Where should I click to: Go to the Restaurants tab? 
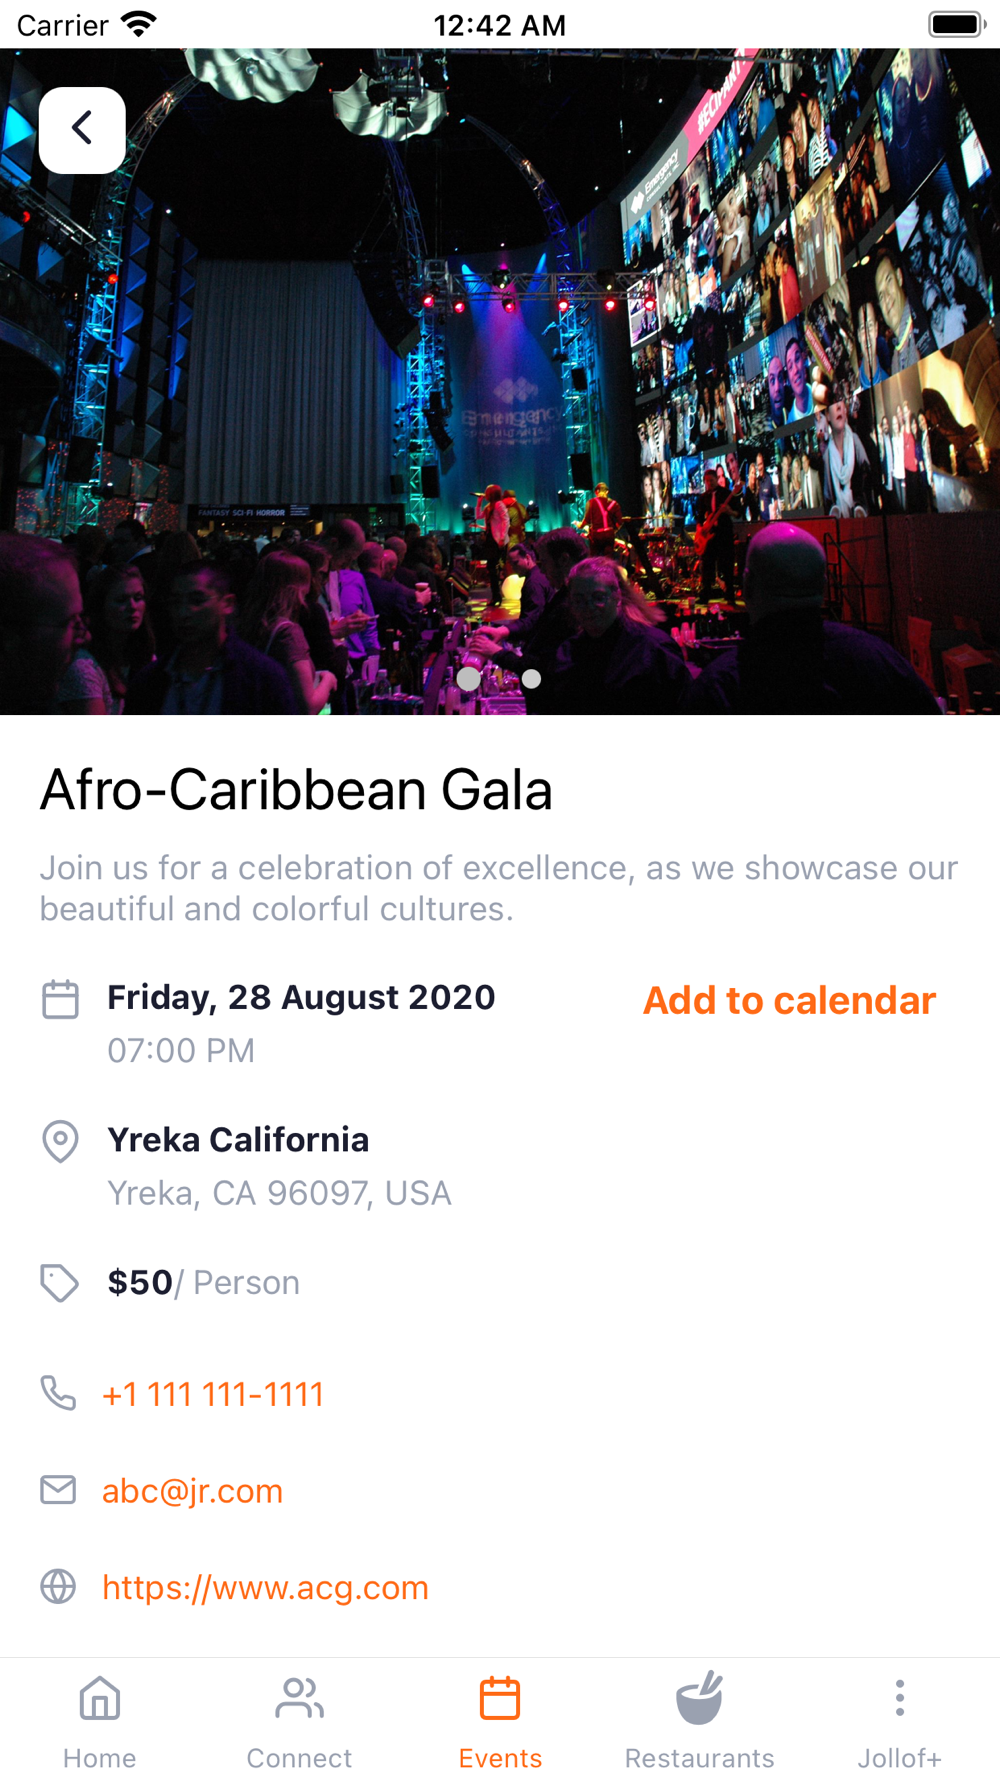(699, 1720)
